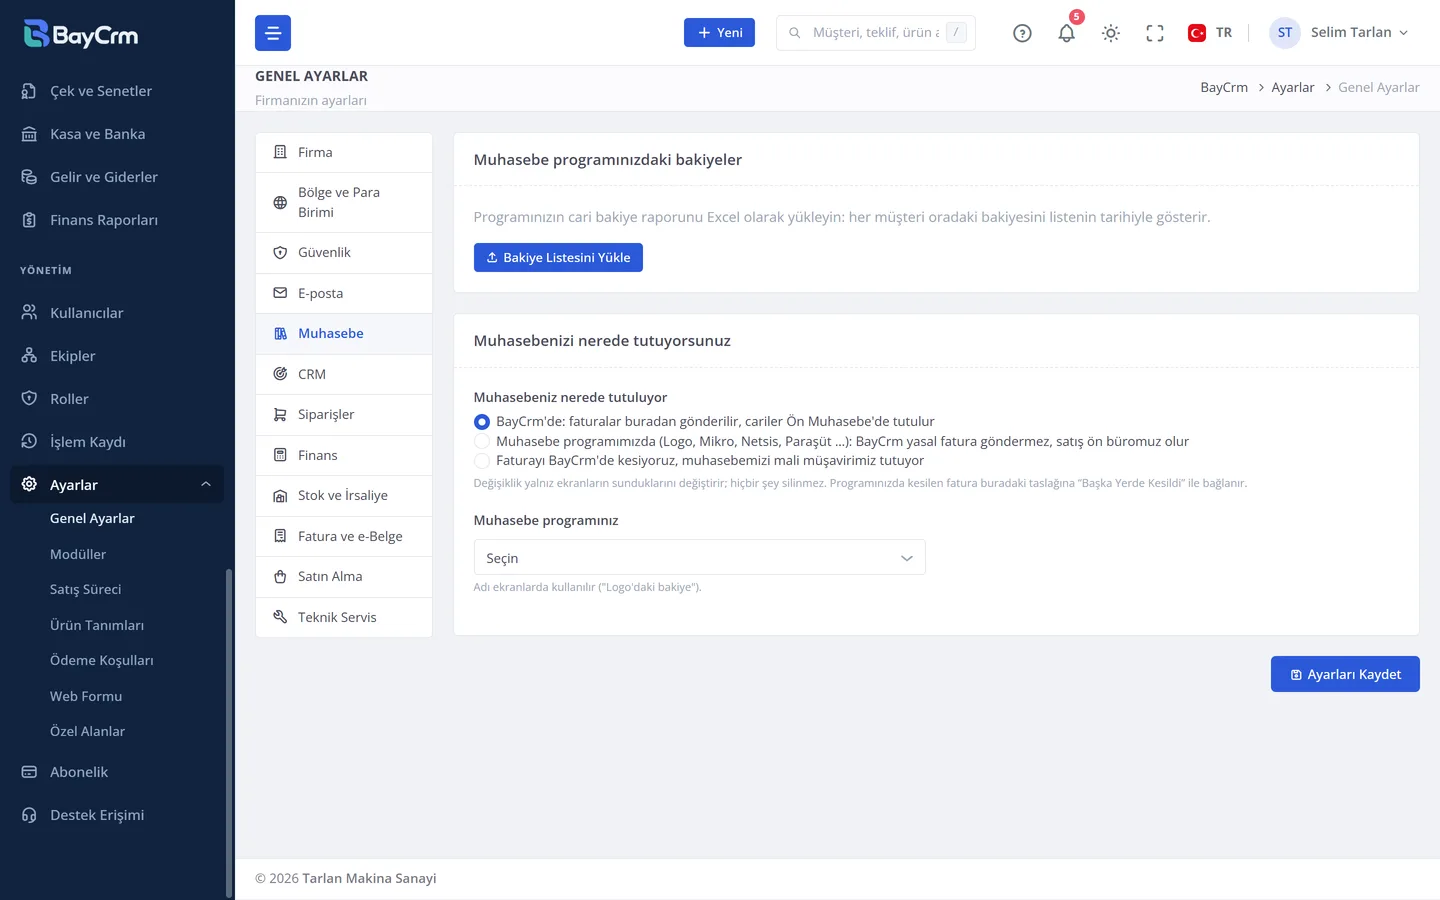This screenshot has width=1440, height=900.
Task: Open Kullanıcılar management page
Action: [x=117, y=313]
